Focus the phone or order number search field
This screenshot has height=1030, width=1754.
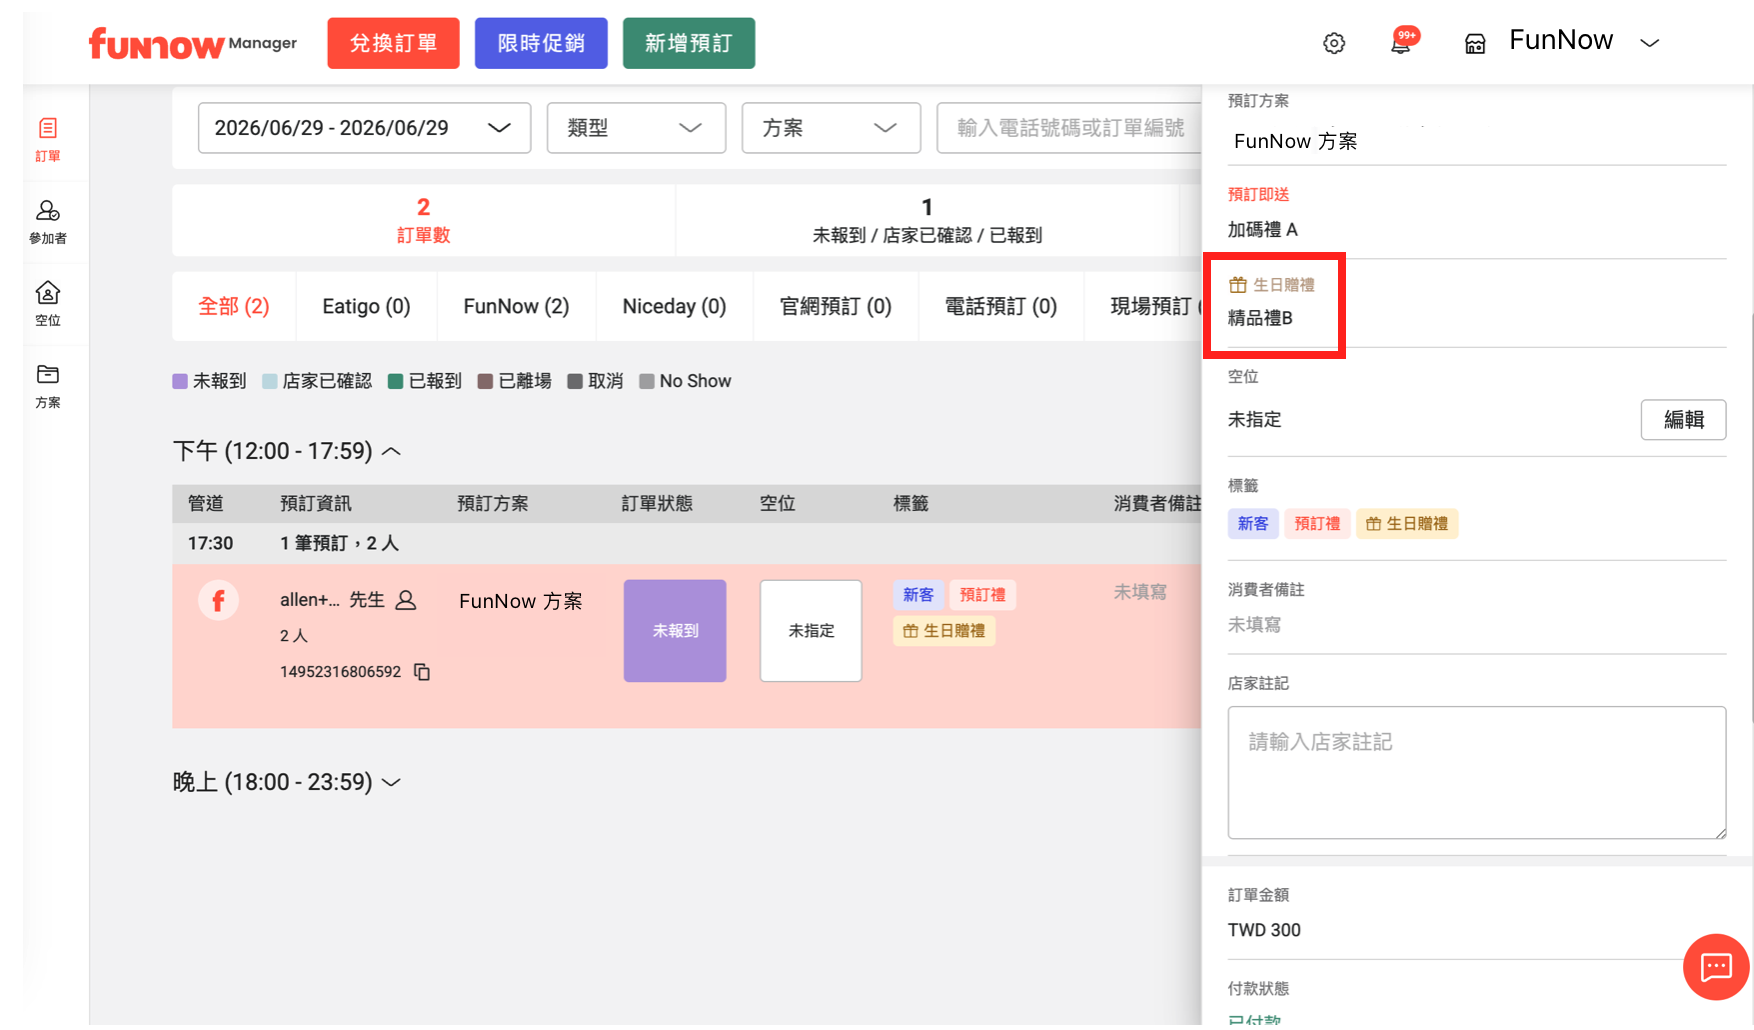1069,128
